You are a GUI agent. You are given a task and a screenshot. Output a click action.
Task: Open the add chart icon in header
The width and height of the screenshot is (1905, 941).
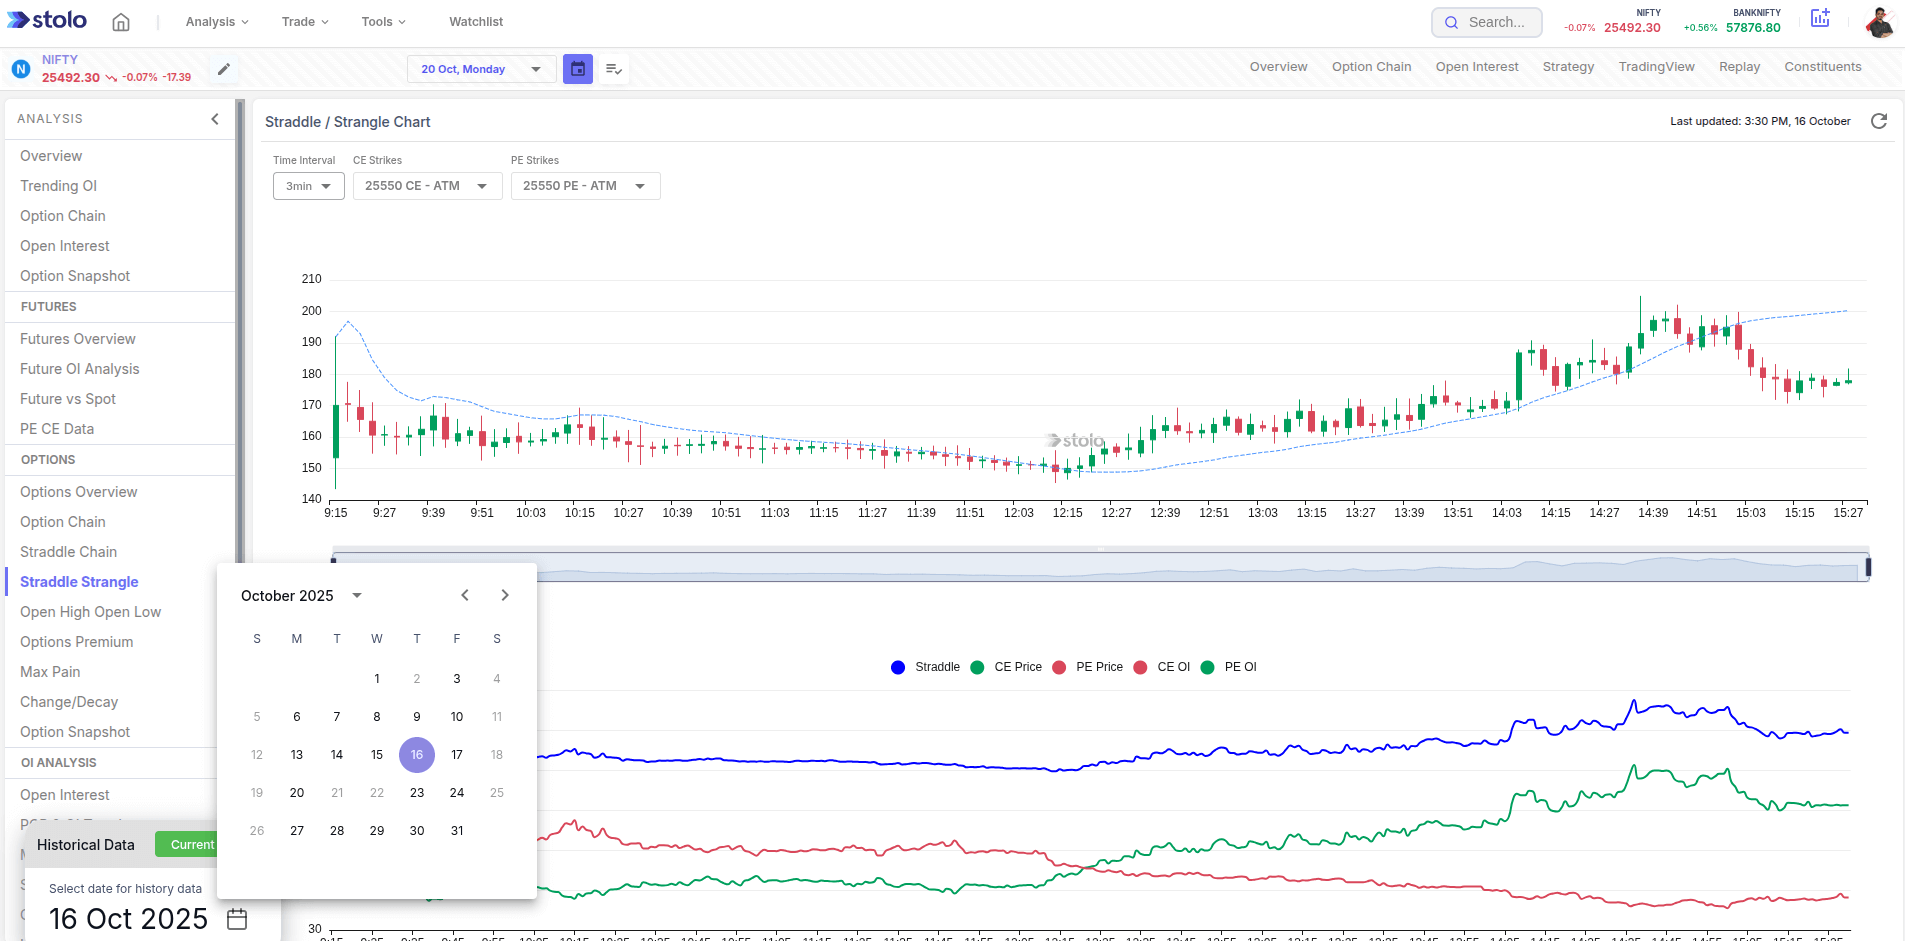(x=1820, y=19)
